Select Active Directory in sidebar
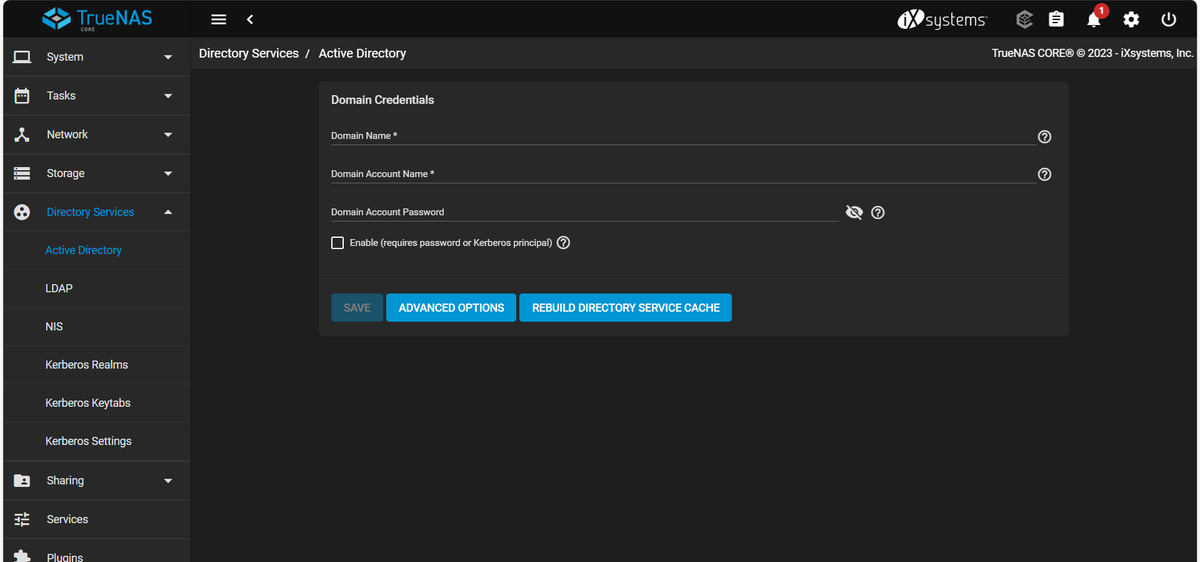1200x562 pixels. tap(84, 250)
